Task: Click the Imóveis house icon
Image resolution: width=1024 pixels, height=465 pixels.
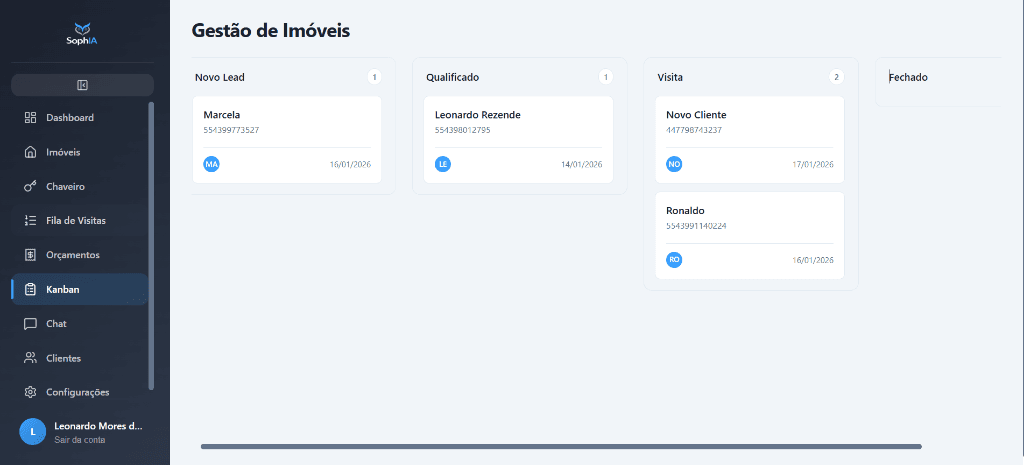Action: (30, 152)
